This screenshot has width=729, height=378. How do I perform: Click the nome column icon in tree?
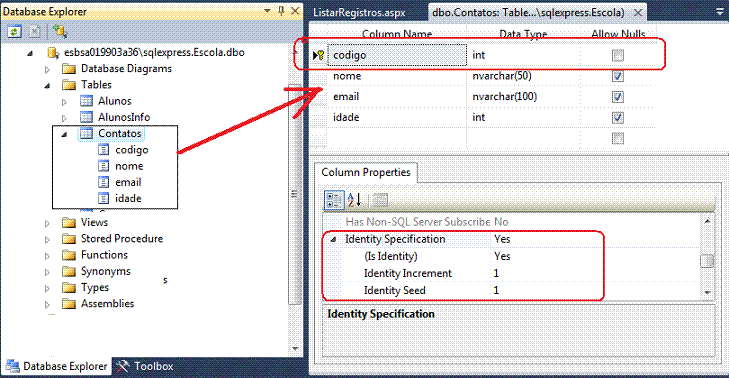click(104, 166)
